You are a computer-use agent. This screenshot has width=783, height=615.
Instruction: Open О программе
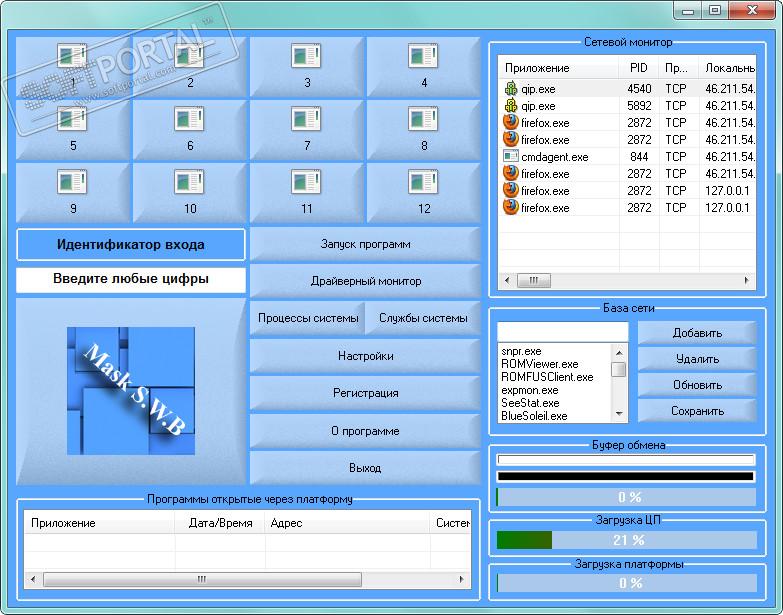pyautogui.click(x=365, y=431)
